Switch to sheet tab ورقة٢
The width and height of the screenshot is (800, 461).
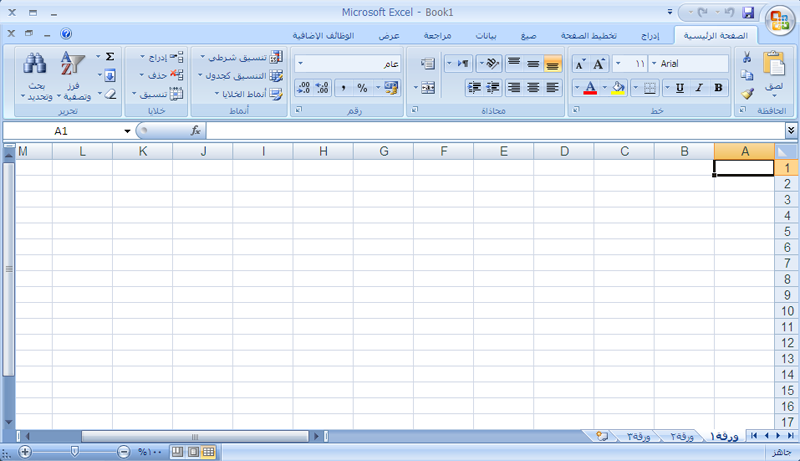[x=682, y=437]
